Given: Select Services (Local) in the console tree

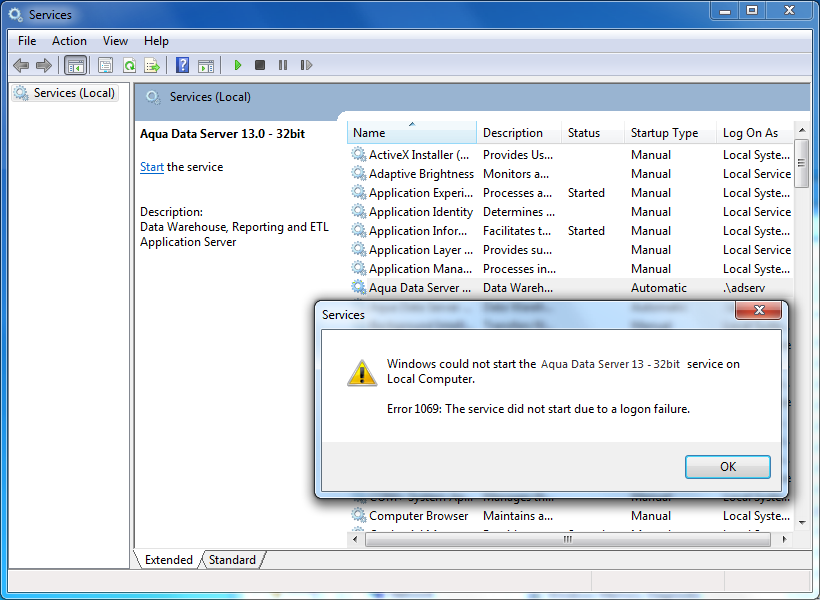Looking at the screenshot, I should tap(66, 93).
